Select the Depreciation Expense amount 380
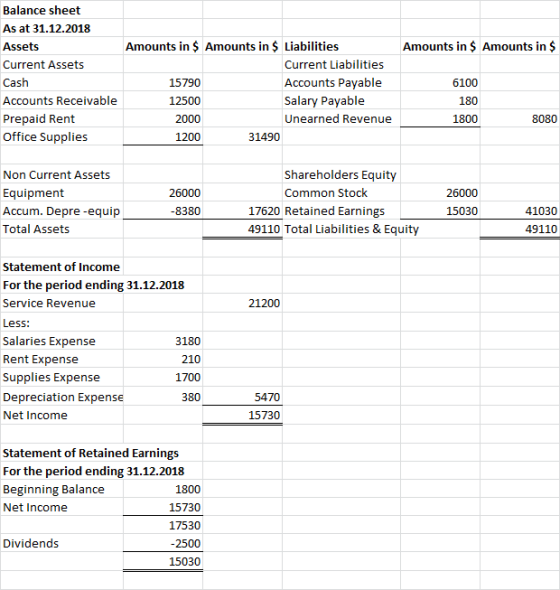Image resolution: width=560 pixels, height=590 pixels. point(191,397)
